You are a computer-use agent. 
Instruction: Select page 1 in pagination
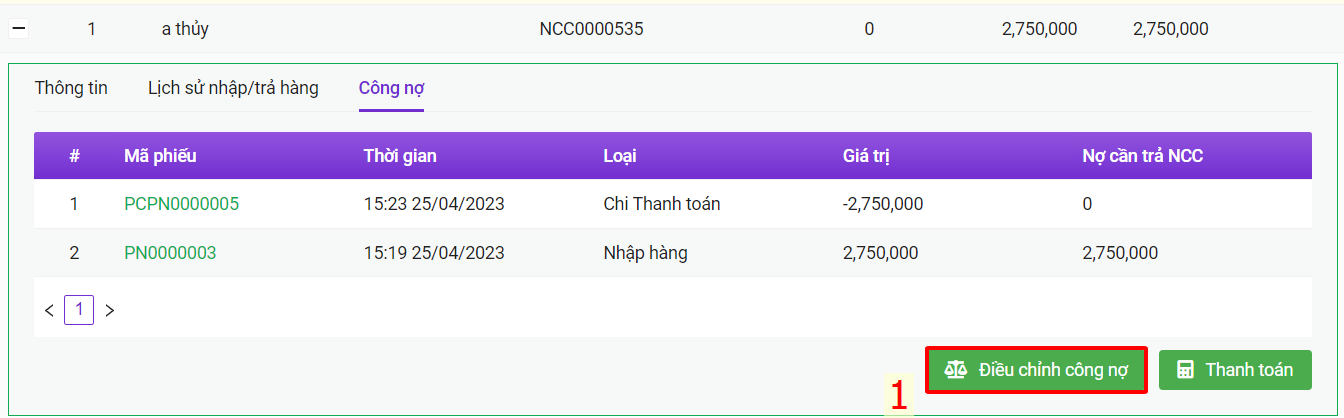(79, 310)
